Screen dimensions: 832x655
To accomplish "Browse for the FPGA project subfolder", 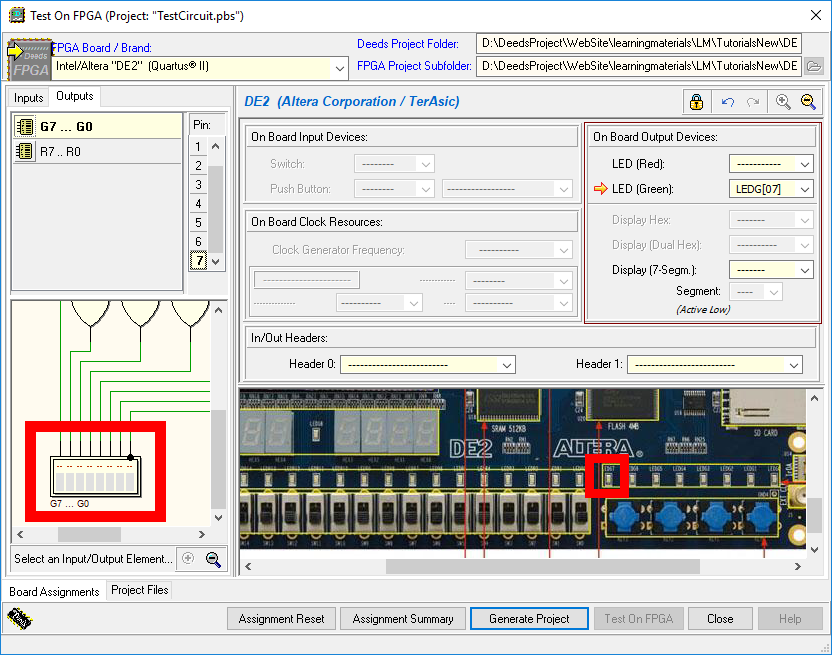I will point(814,66).
